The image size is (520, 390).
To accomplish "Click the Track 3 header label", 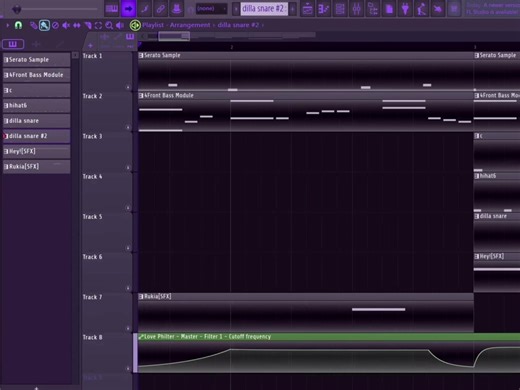I will coord(92,136).
